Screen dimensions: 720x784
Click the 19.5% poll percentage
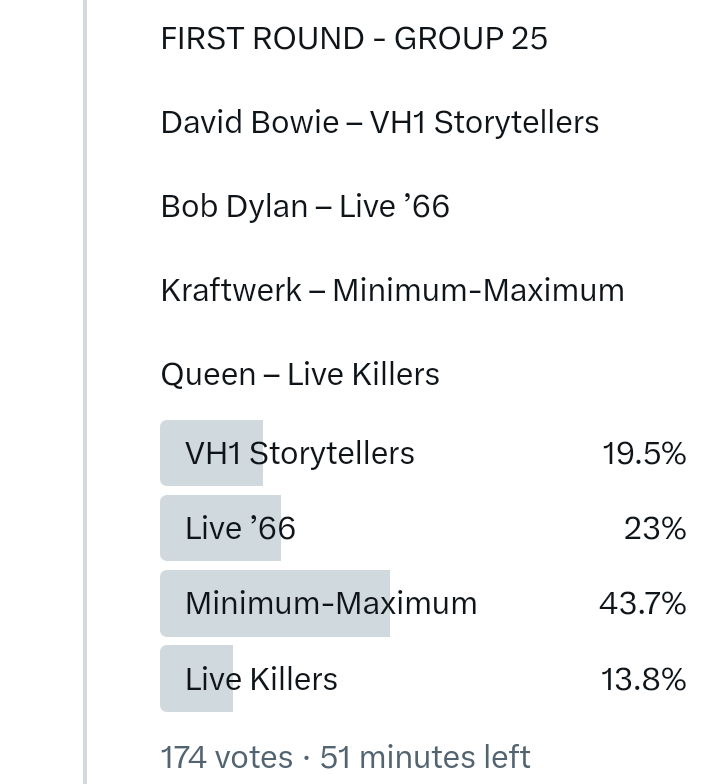(644, 454)
